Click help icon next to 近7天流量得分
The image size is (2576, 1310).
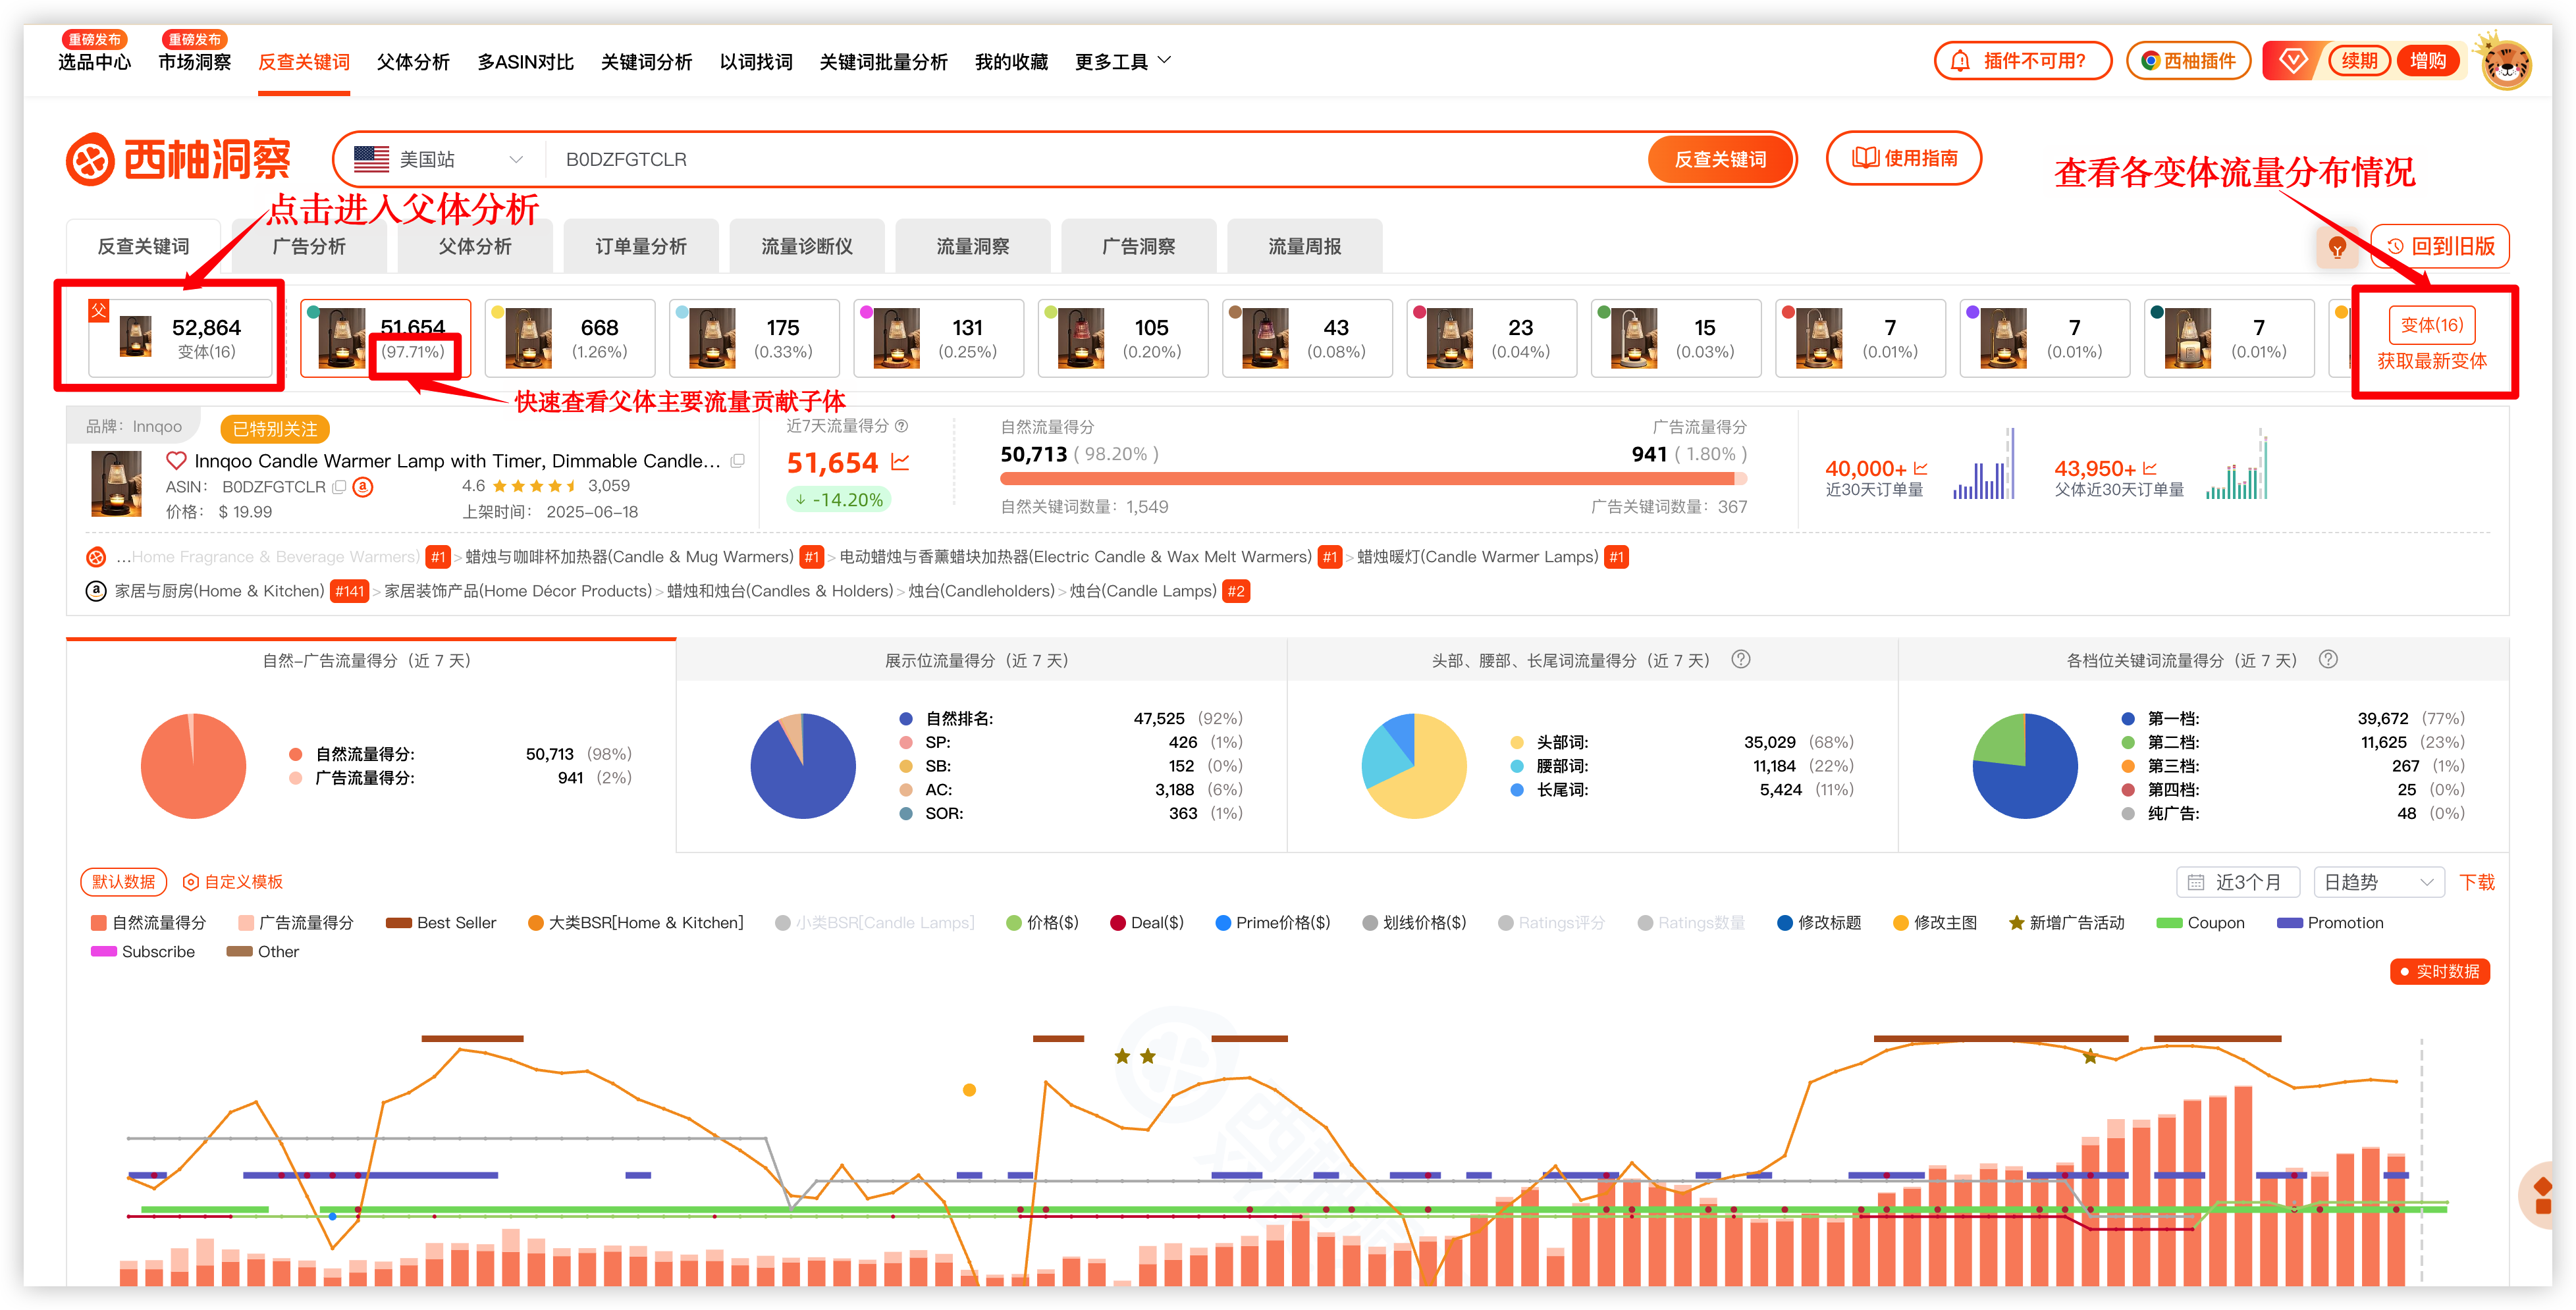tap(902, 426)
